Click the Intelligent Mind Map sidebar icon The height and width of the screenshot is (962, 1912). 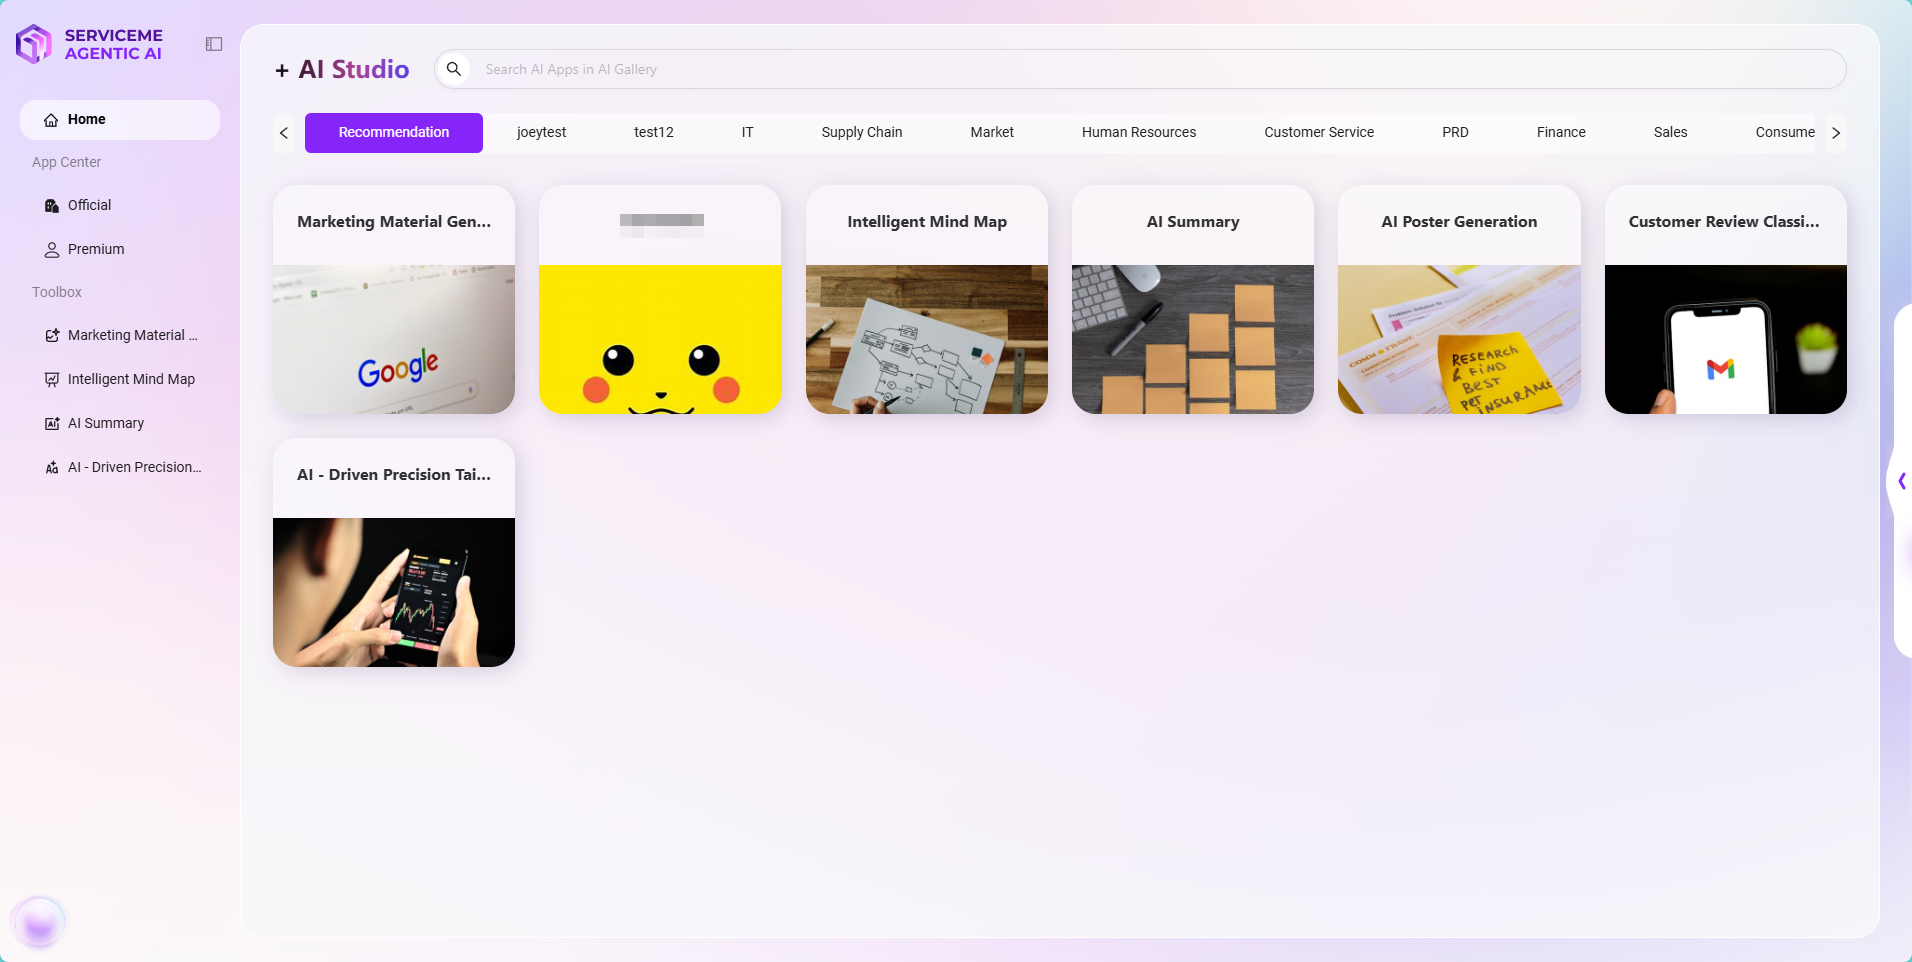[x=52, y=380]
